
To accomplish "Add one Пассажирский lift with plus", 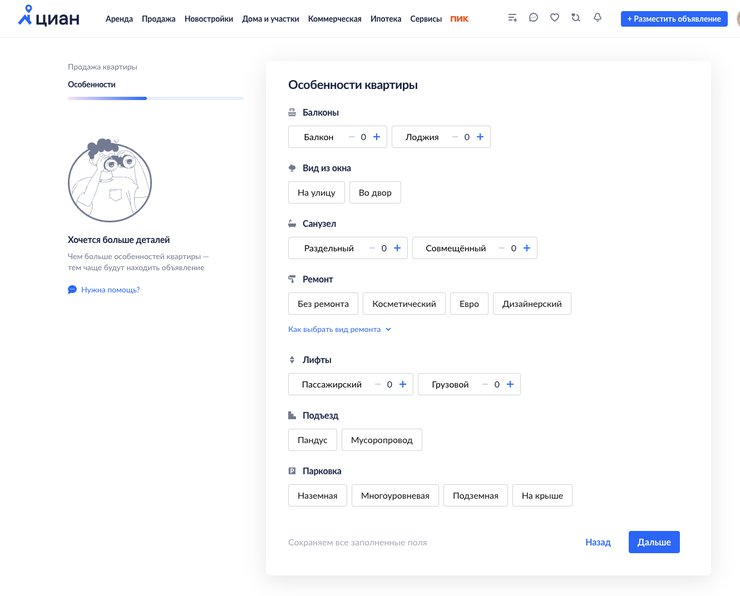I will pyautogui.click(x=403, y=384).
